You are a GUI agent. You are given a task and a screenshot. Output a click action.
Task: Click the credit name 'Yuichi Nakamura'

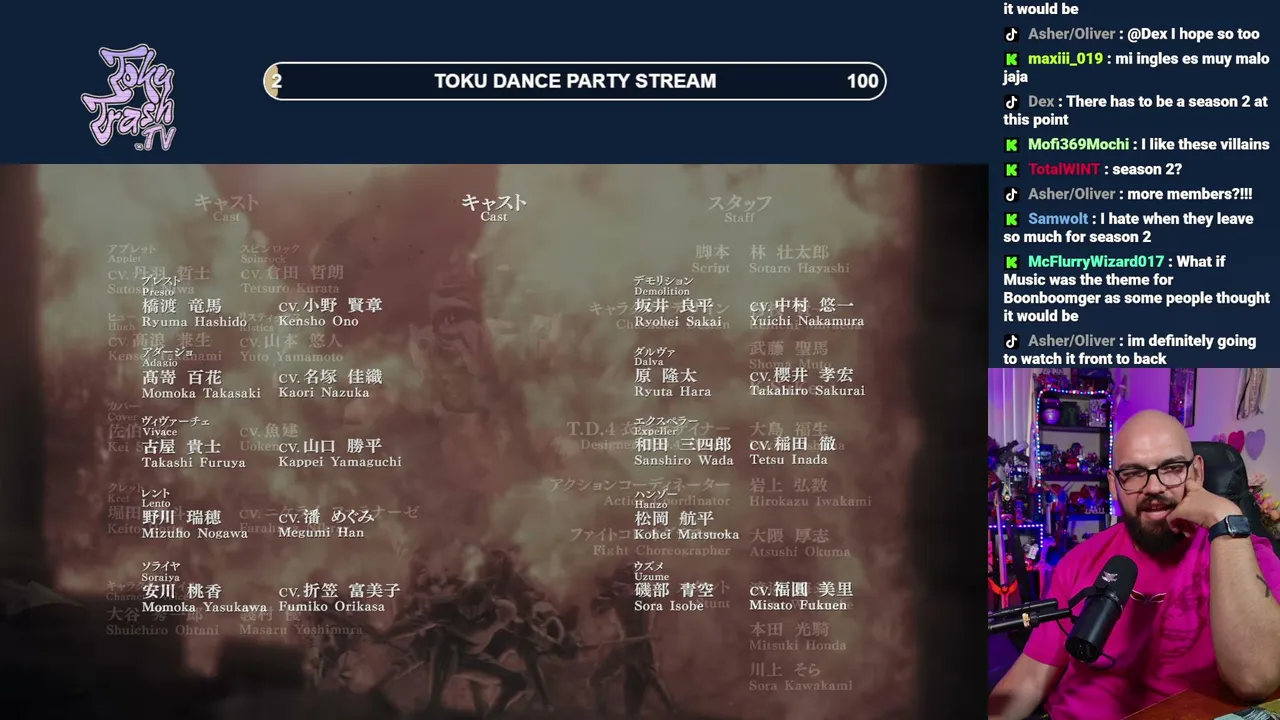coord(807,322)
